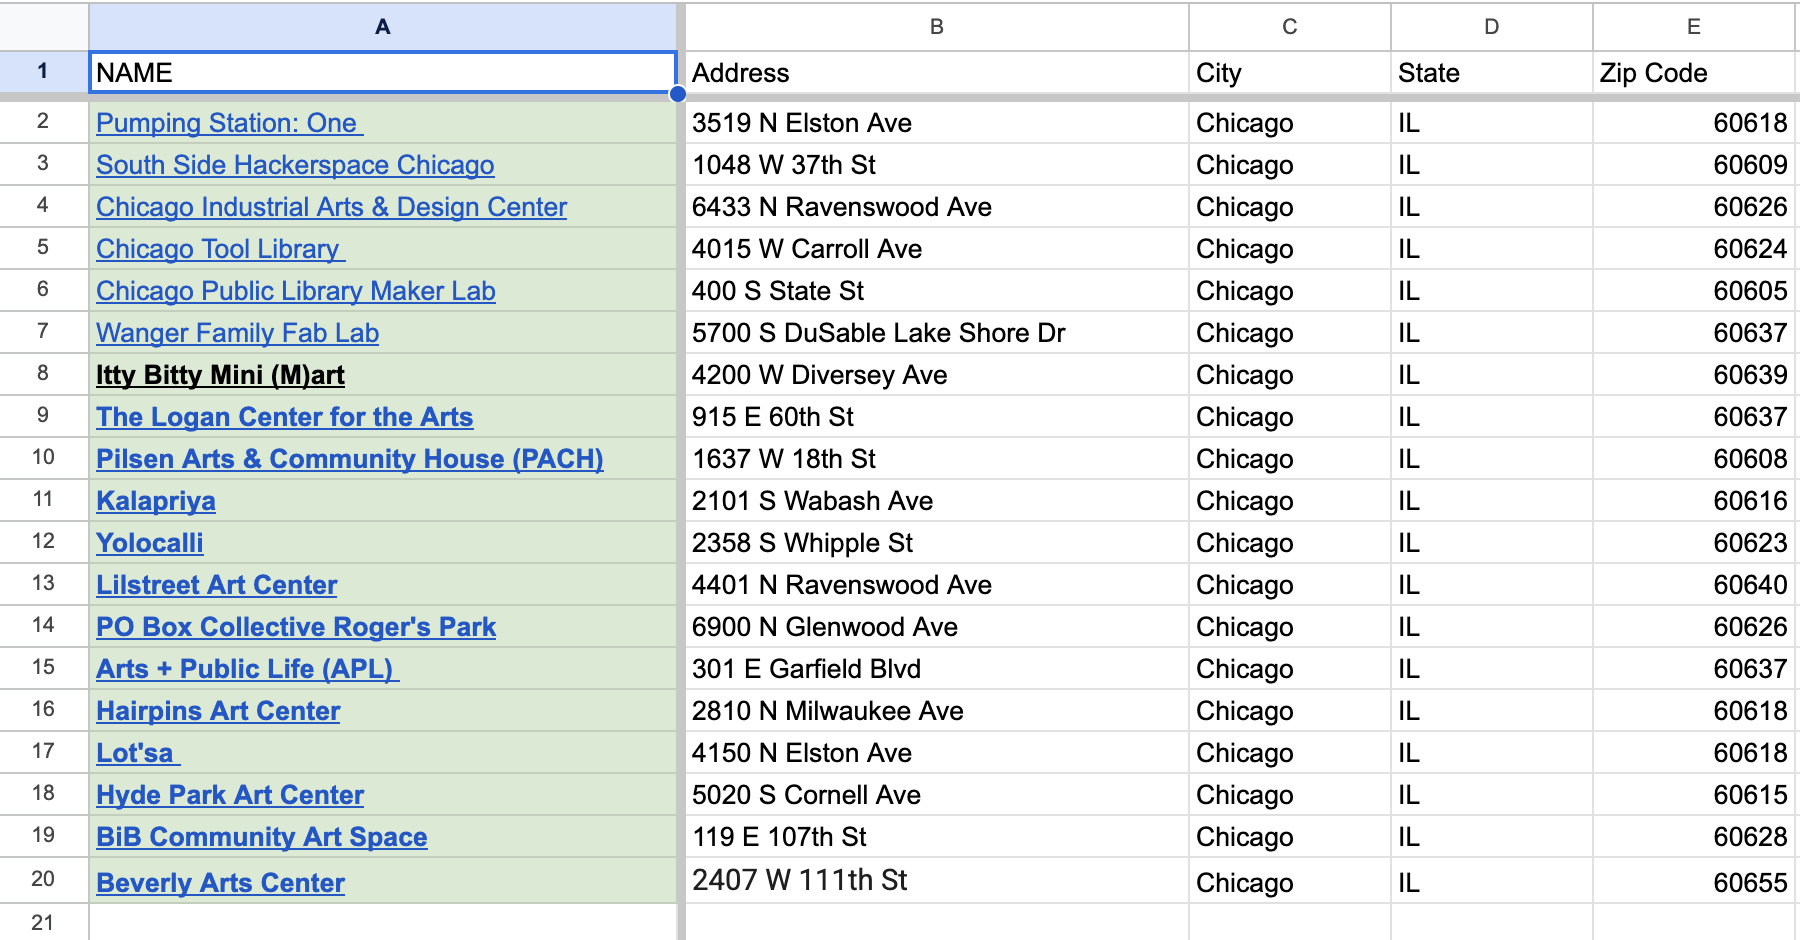Open the South Side Hackerspace Chicago link

pos(295,165)
